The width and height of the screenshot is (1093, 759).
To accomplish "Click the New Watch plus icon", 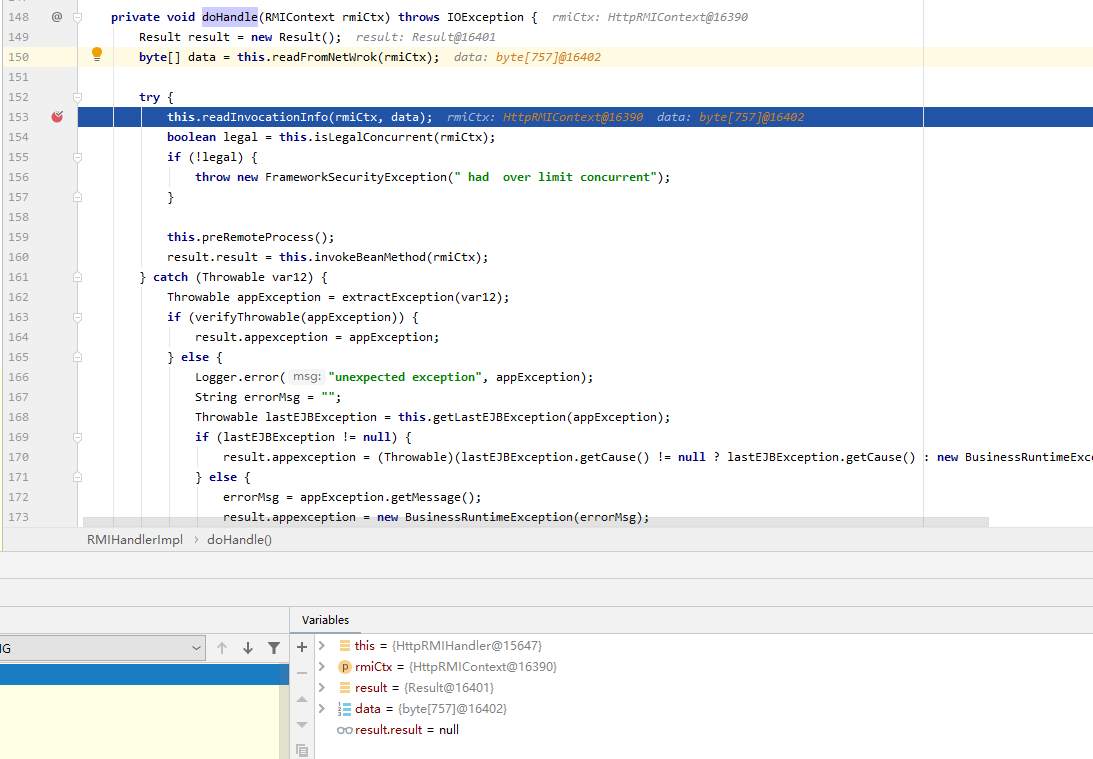I will coord(302,647).
